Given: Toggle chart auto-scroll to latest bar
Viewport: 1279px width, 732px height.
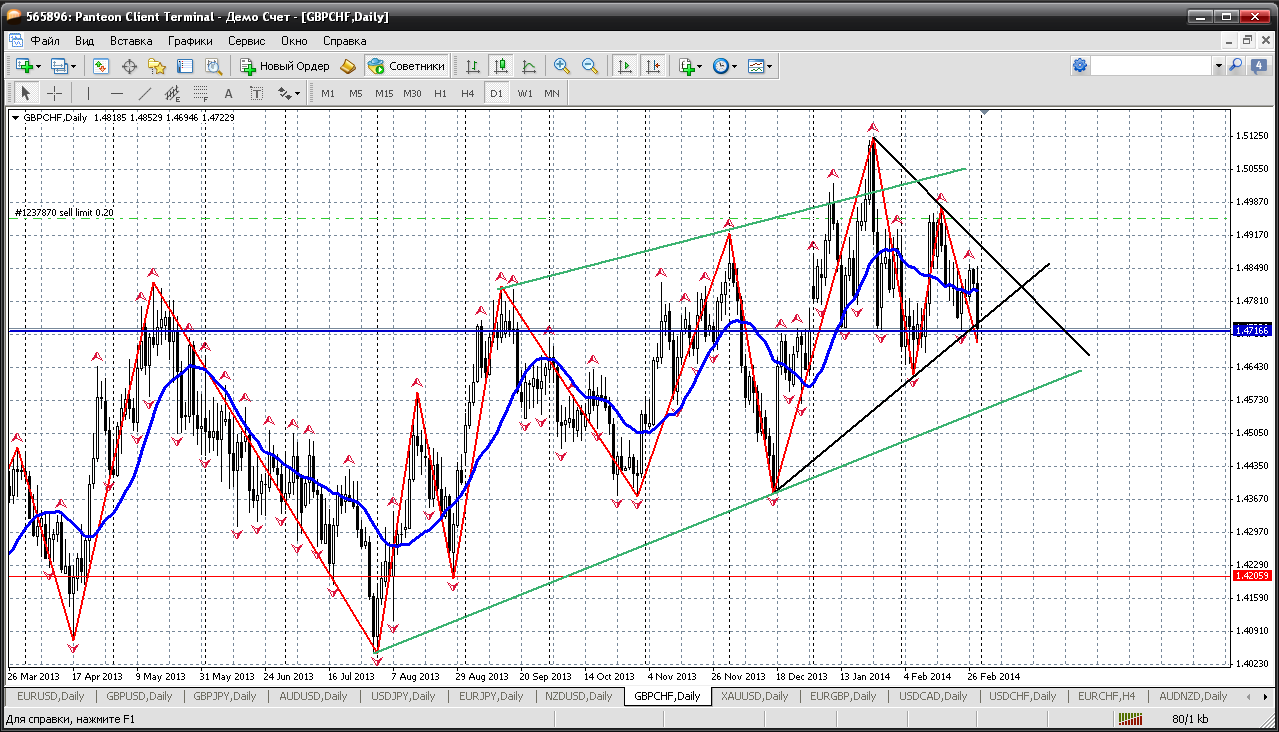Looking at the screenshot, I should 625,66.
